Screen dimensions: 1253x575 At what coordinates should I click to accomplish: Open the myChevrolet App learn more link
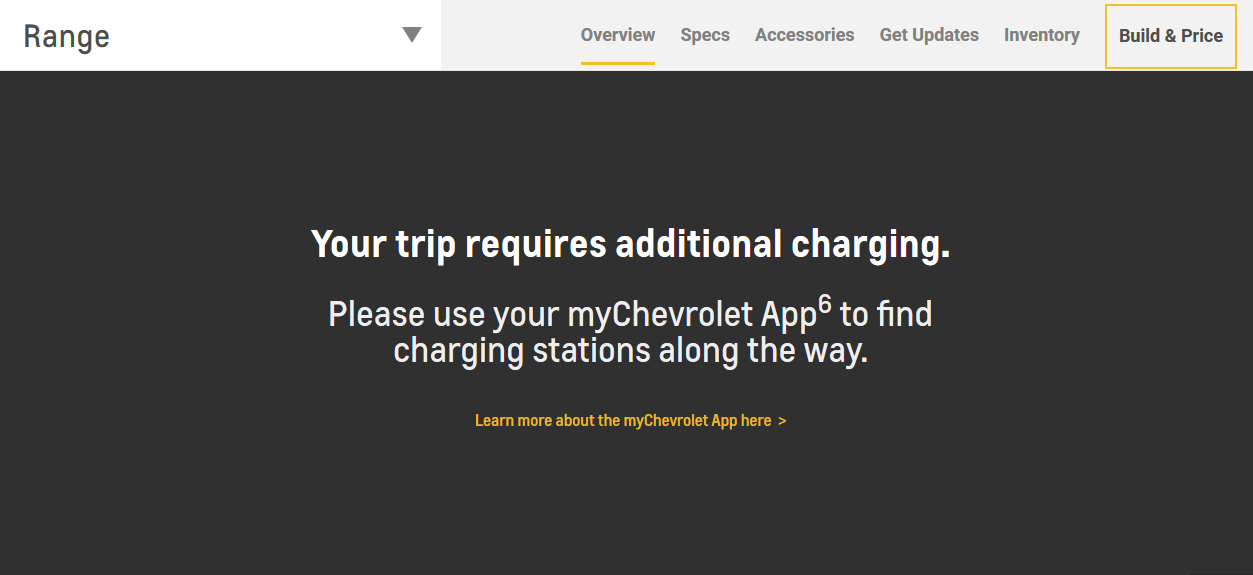(x=622, y=421)
